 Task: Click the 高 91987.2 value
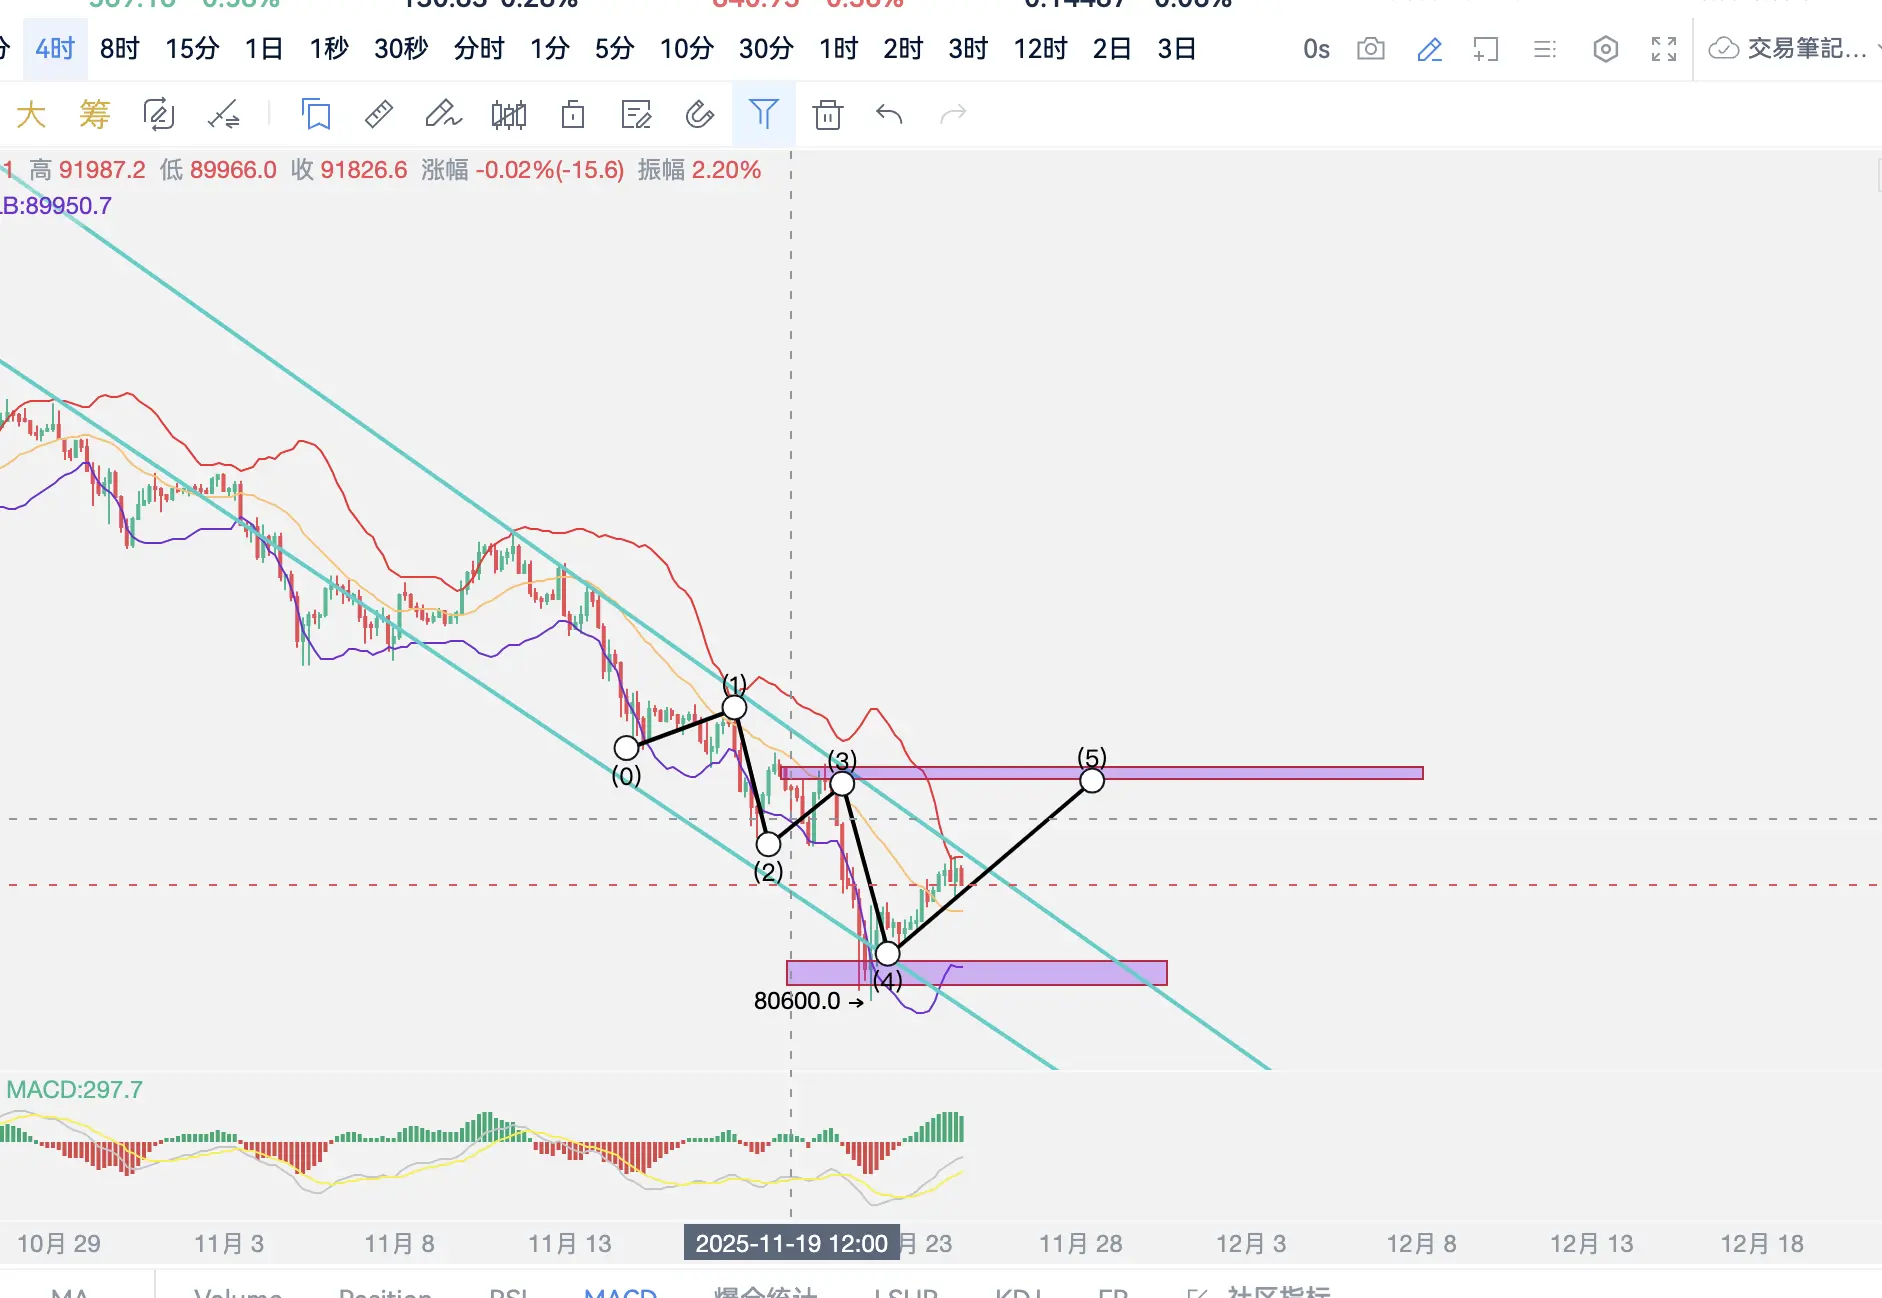click(x=88, y=170)
